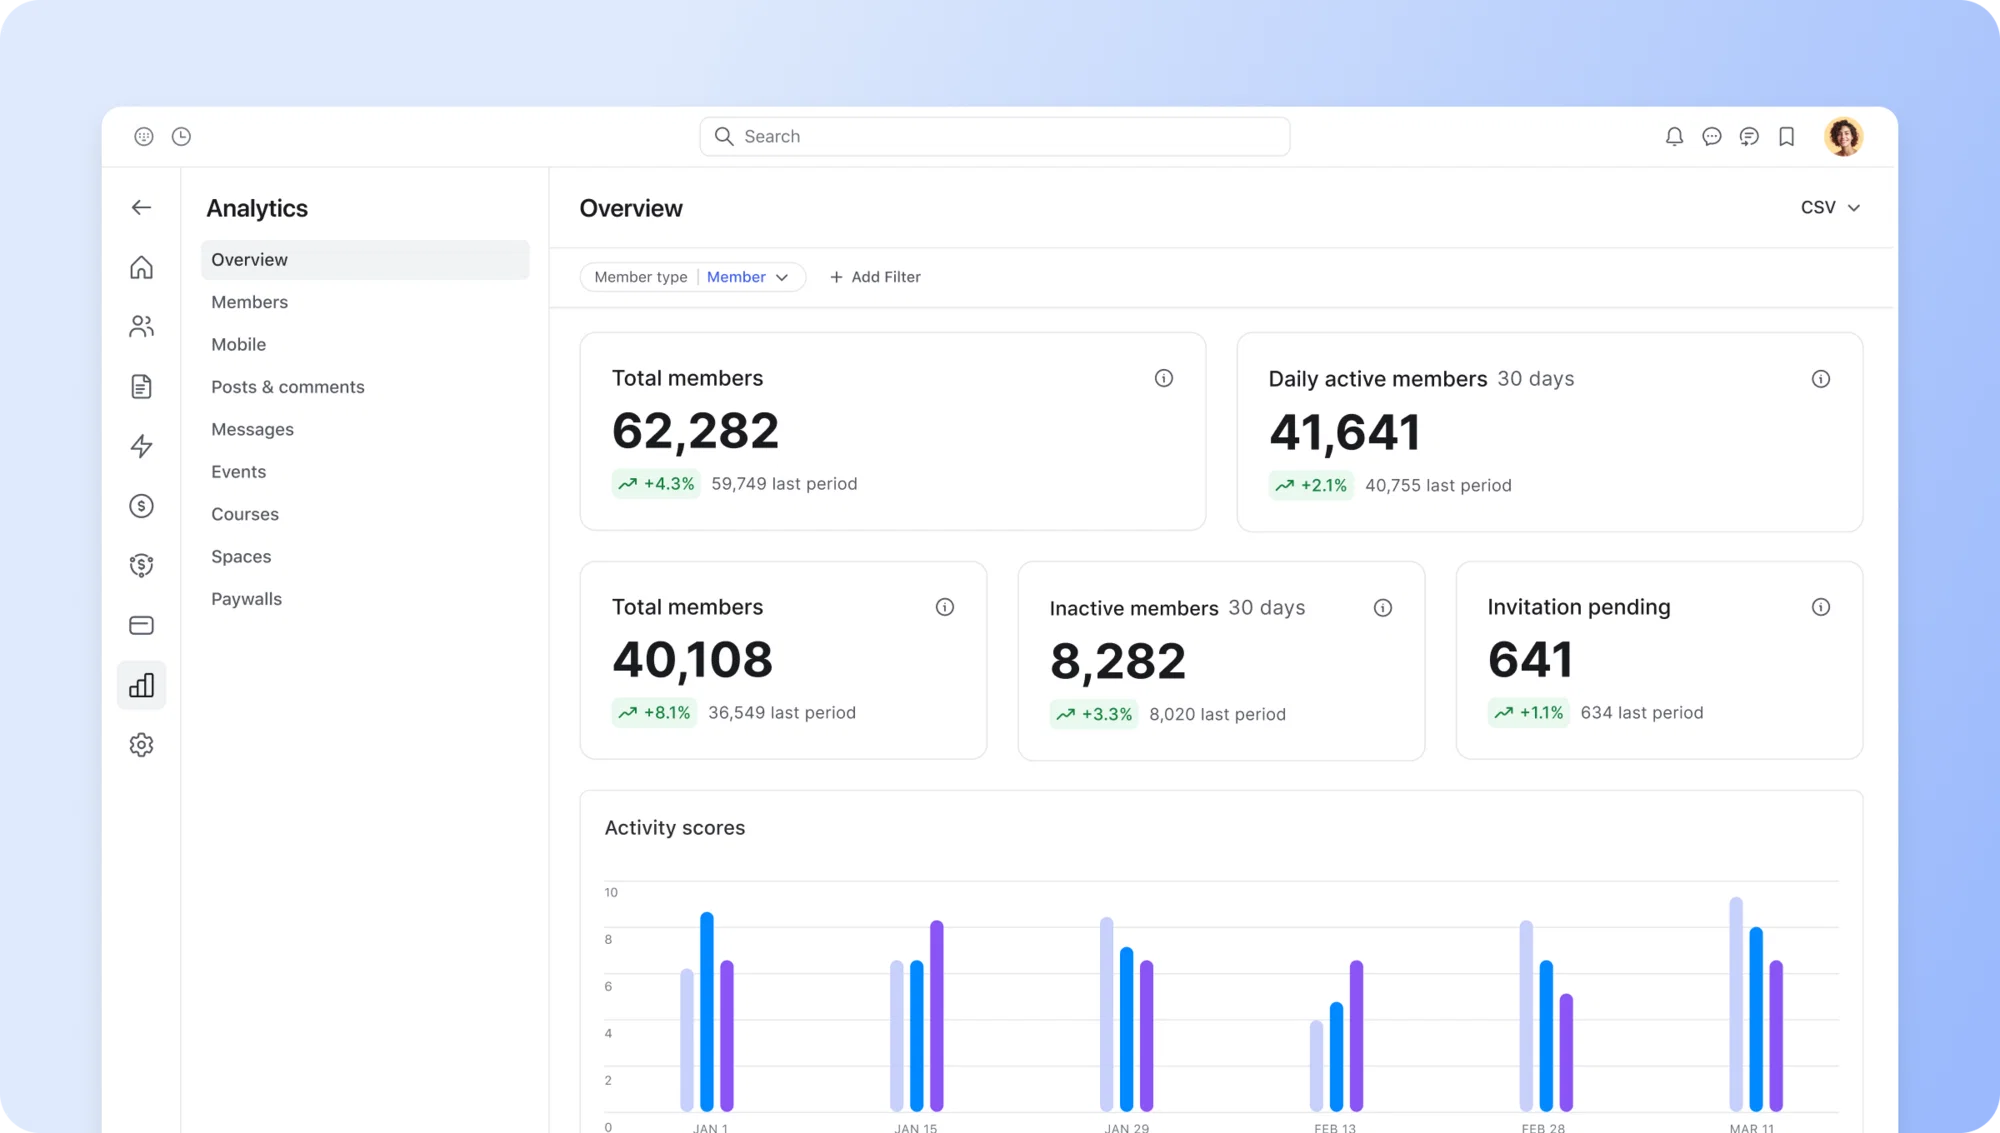
Task: Click info icon on Invitation pending card
Action: 1821,607
